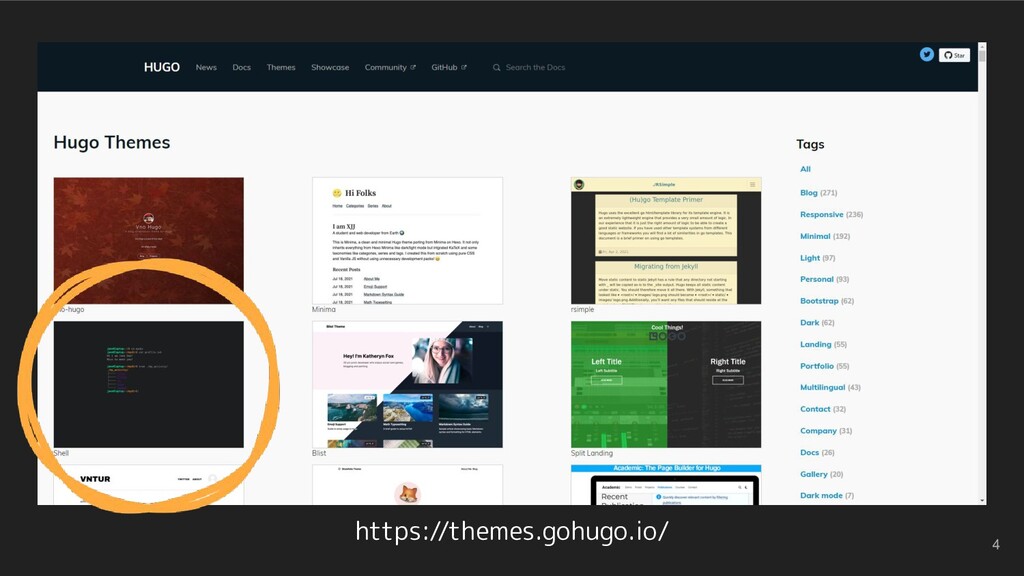Click the vertical scrollbar thumb

tap(982, 54)
